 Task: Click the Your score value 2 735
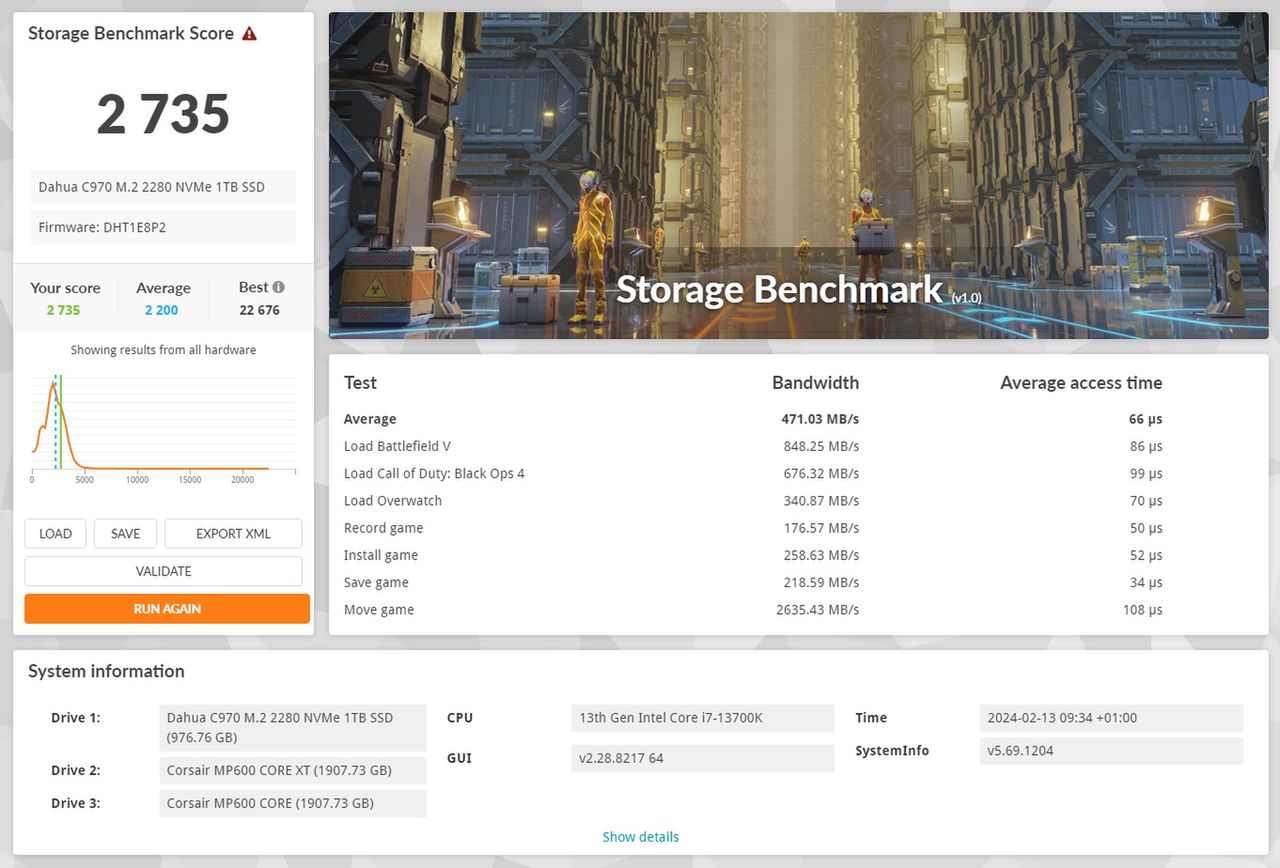click(x=63, y=310)
